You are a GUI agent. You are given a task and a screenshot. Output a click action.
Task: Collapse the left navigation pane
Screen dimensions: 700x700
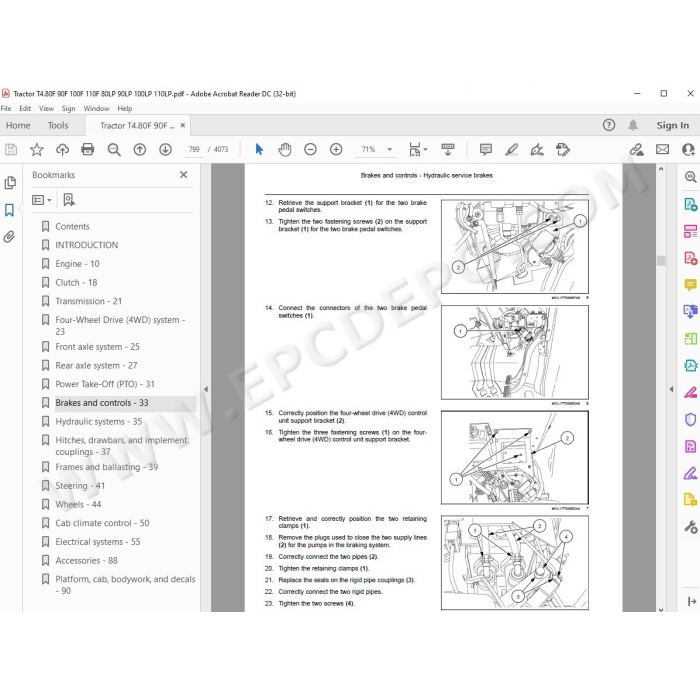point(206,389)
